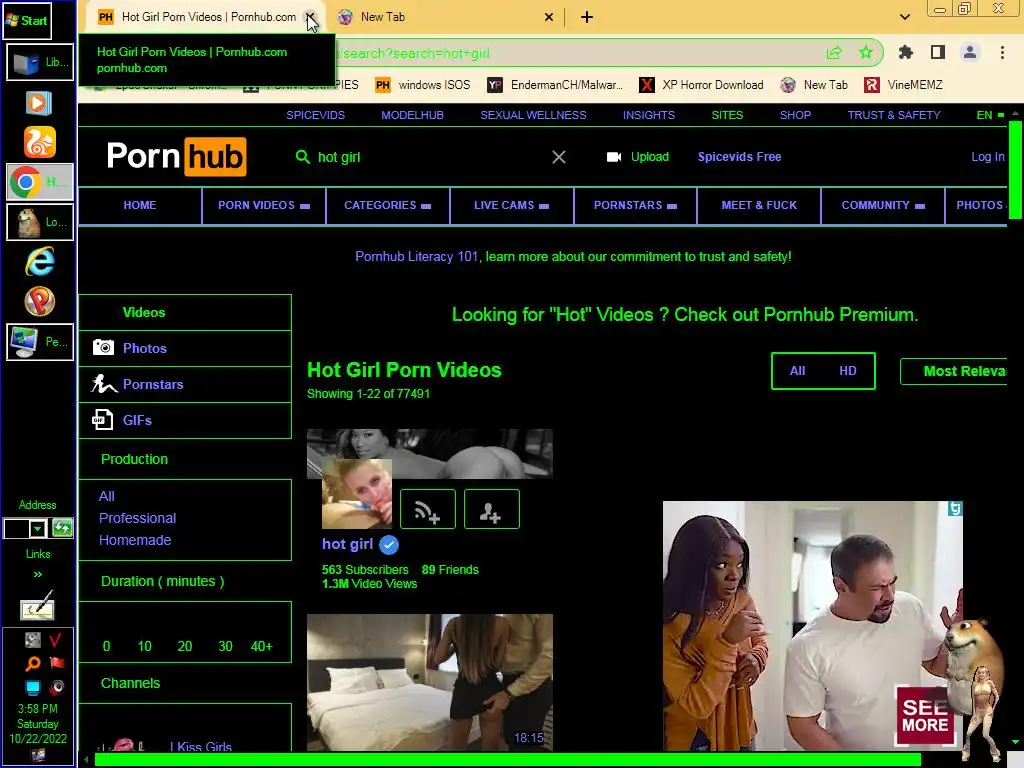This screenshot has width=1024, height=768.
Task: Click the share page icon in address bar
Action: pyautogui.click(x=834, y=53)
